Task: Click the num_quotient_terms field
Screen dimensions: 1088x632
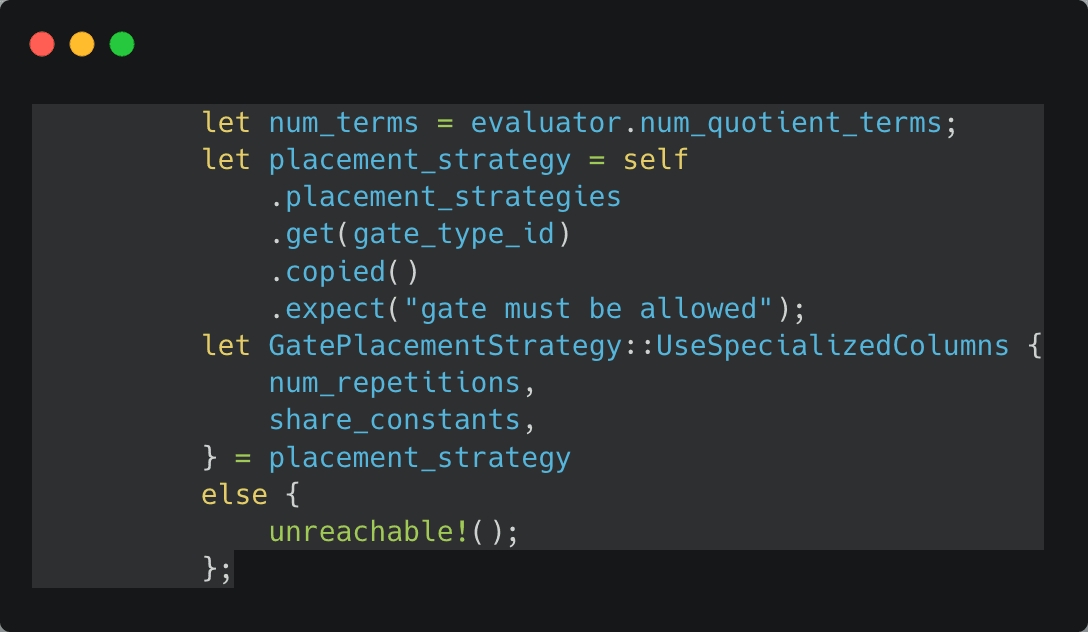Action: [790, 123]
